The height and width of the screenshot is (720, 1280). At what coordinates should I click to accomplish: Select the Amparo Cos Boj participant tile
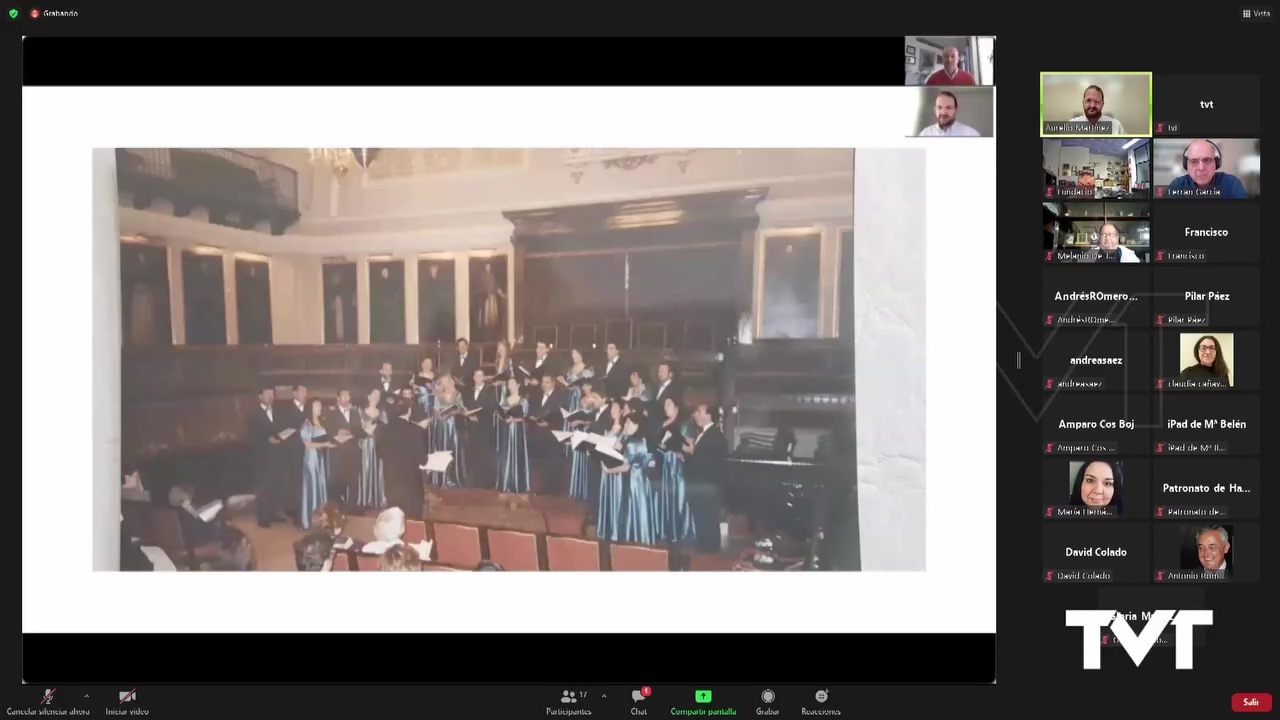1096,424
